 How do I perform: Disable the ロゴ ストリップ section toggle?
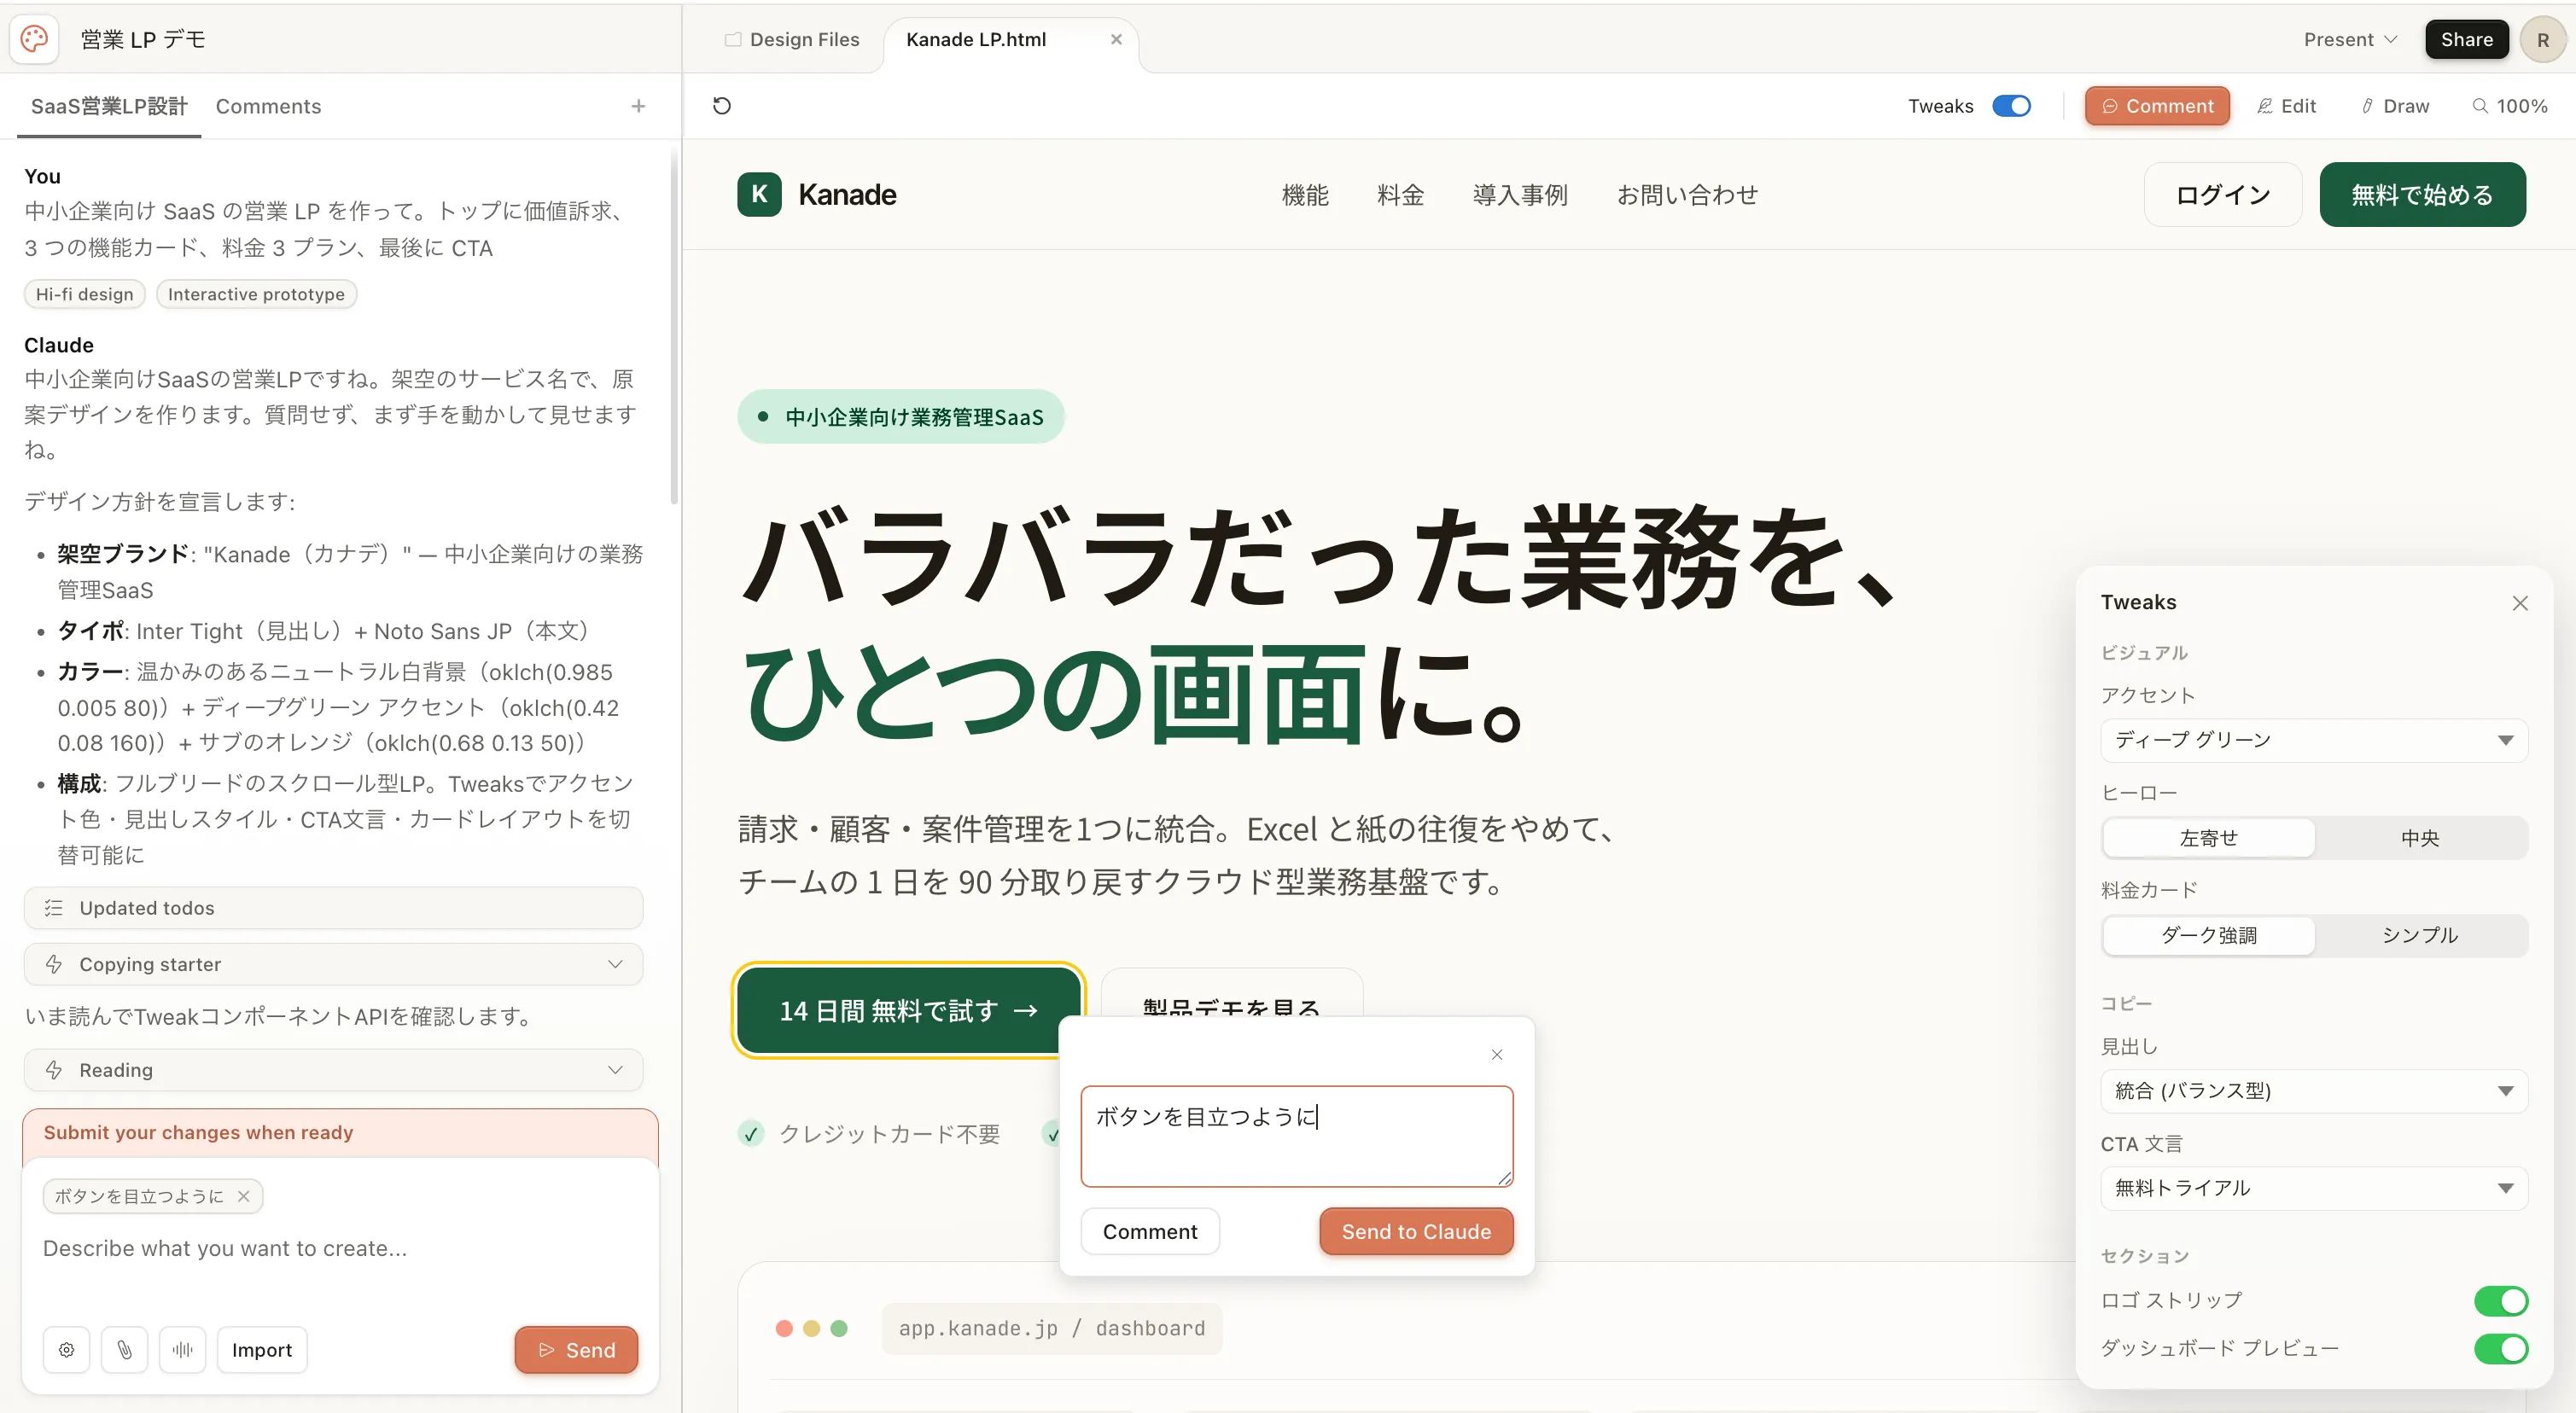2501,1300
